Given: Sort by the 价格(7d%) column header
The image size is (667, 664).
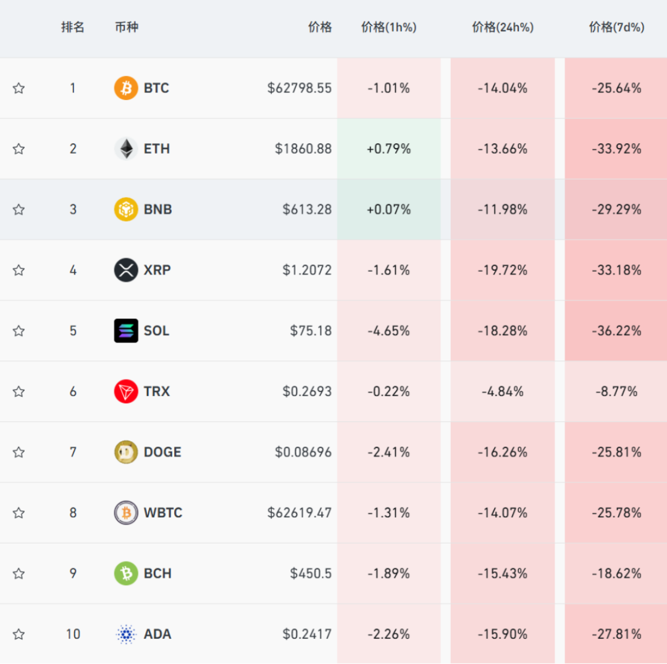Looking at the screenshot, I should (614, 28).
